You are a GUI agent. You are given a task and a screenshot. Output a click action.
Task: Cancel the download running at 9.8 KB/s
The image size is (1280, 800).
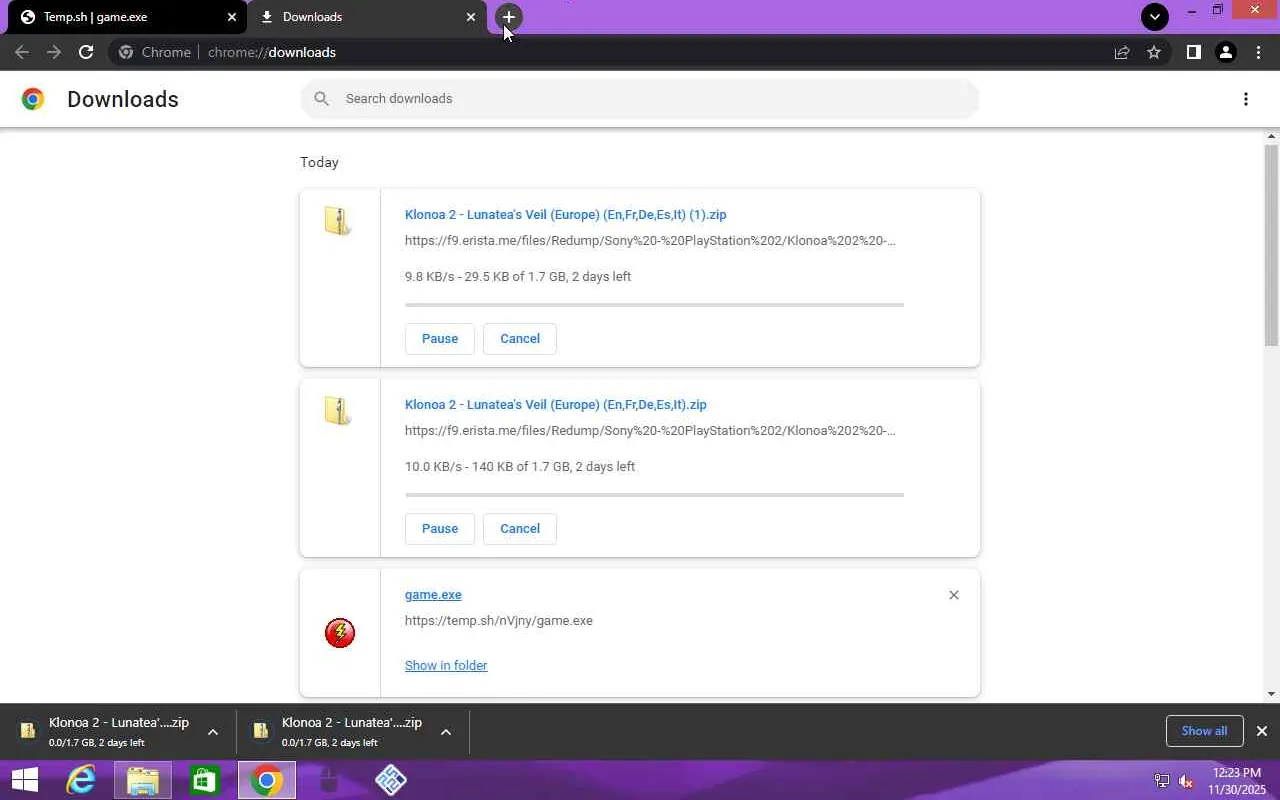point(520,338)
